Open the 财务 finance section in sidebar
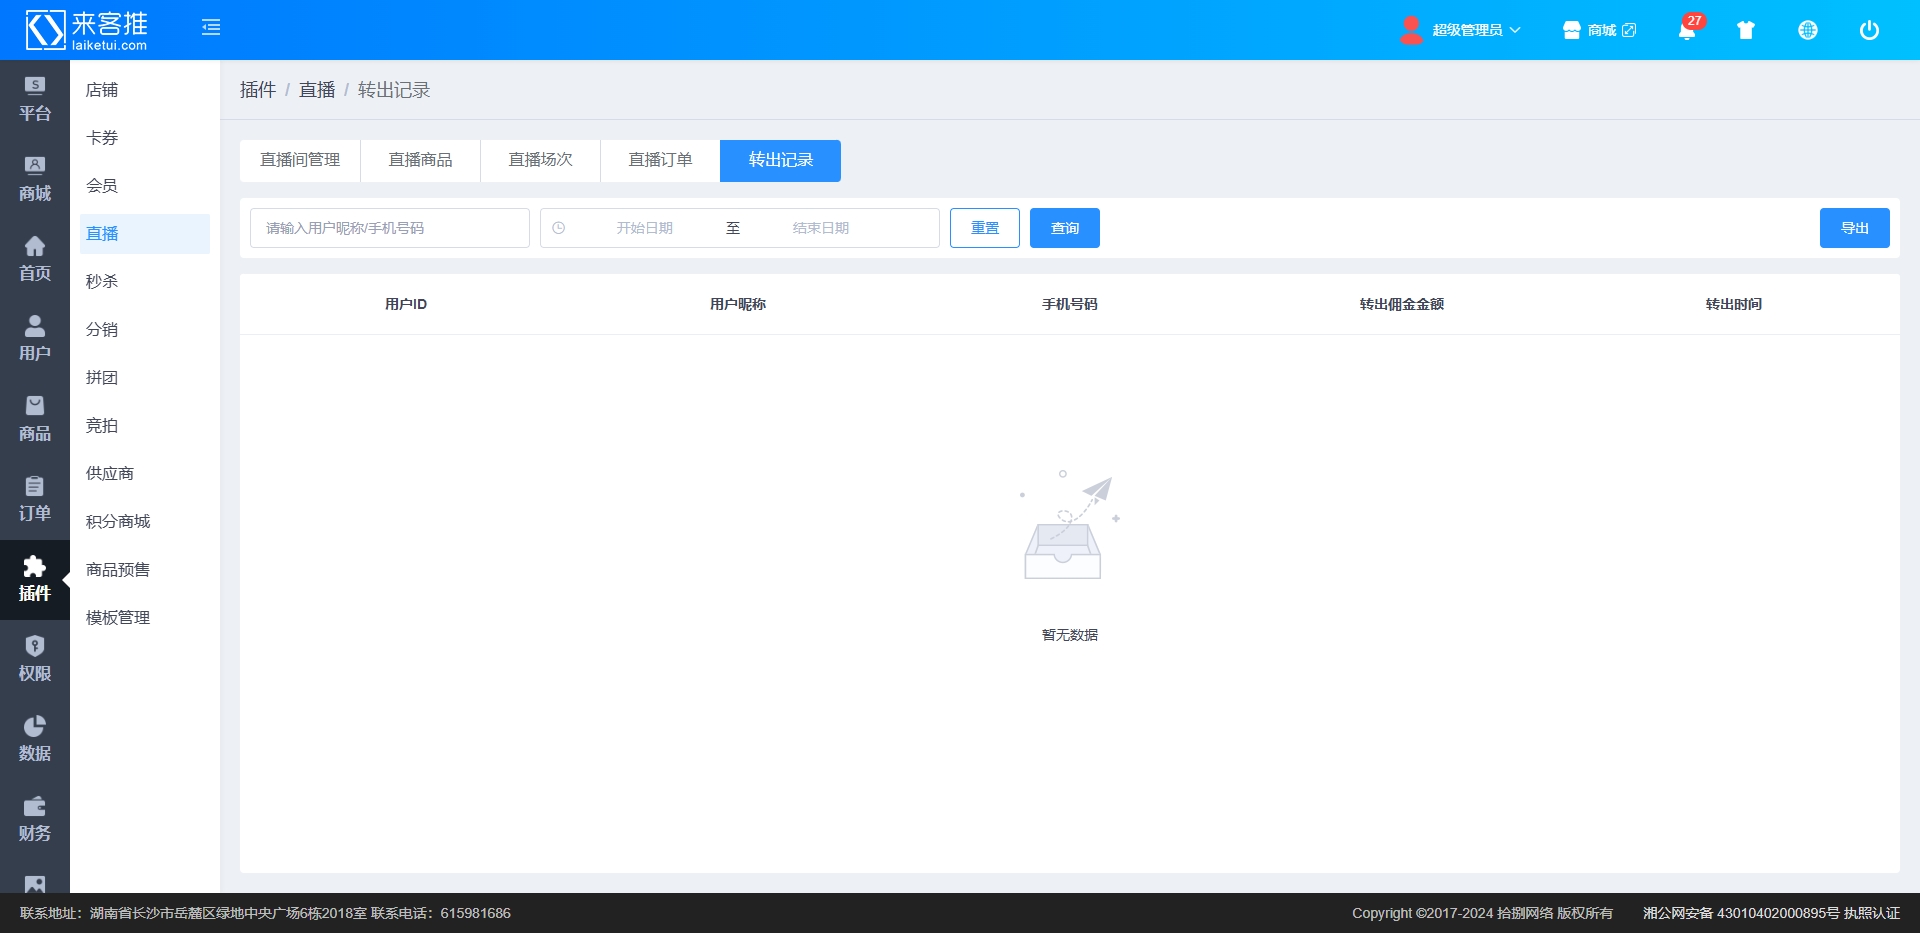The height and width of the screenshot is (933, 1920). pos(35,819)
